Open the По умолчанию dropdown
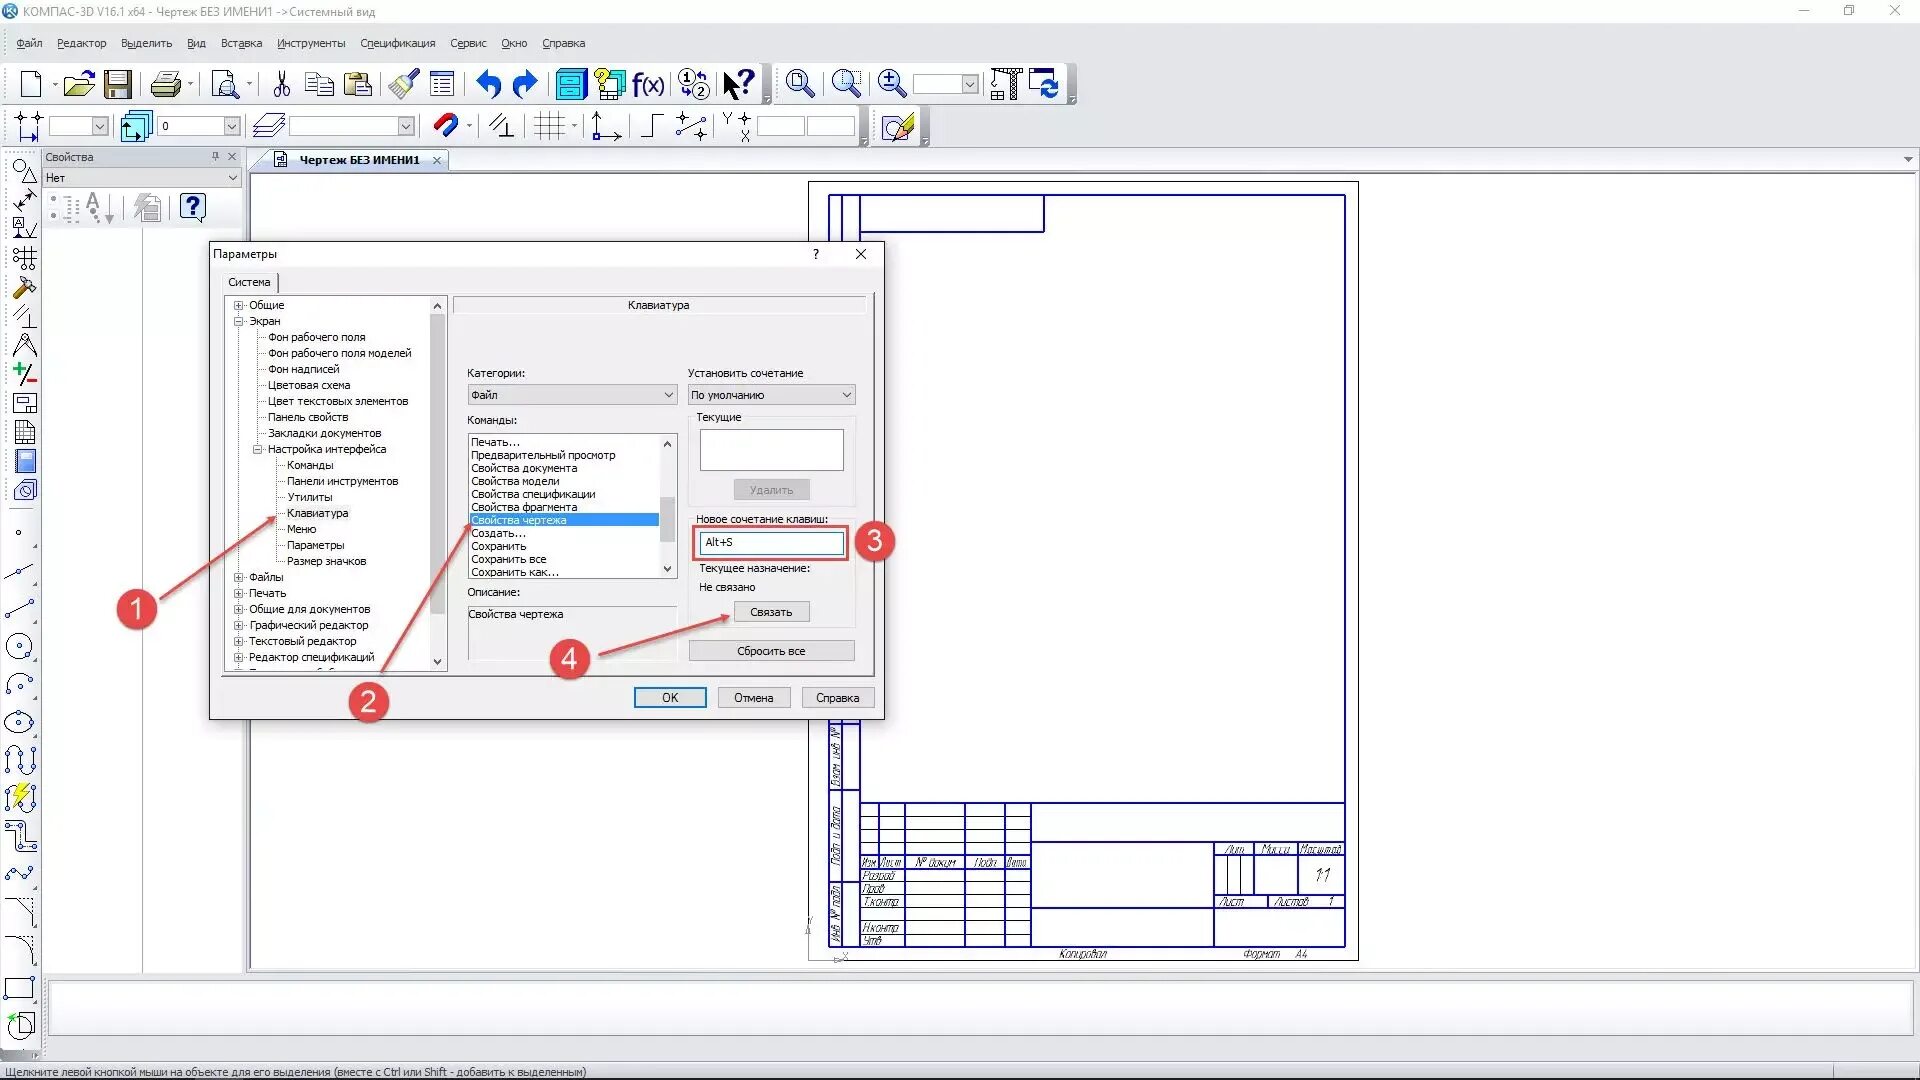Image resolution: width=1920 pixels, height=1080 pixels. 770,395
